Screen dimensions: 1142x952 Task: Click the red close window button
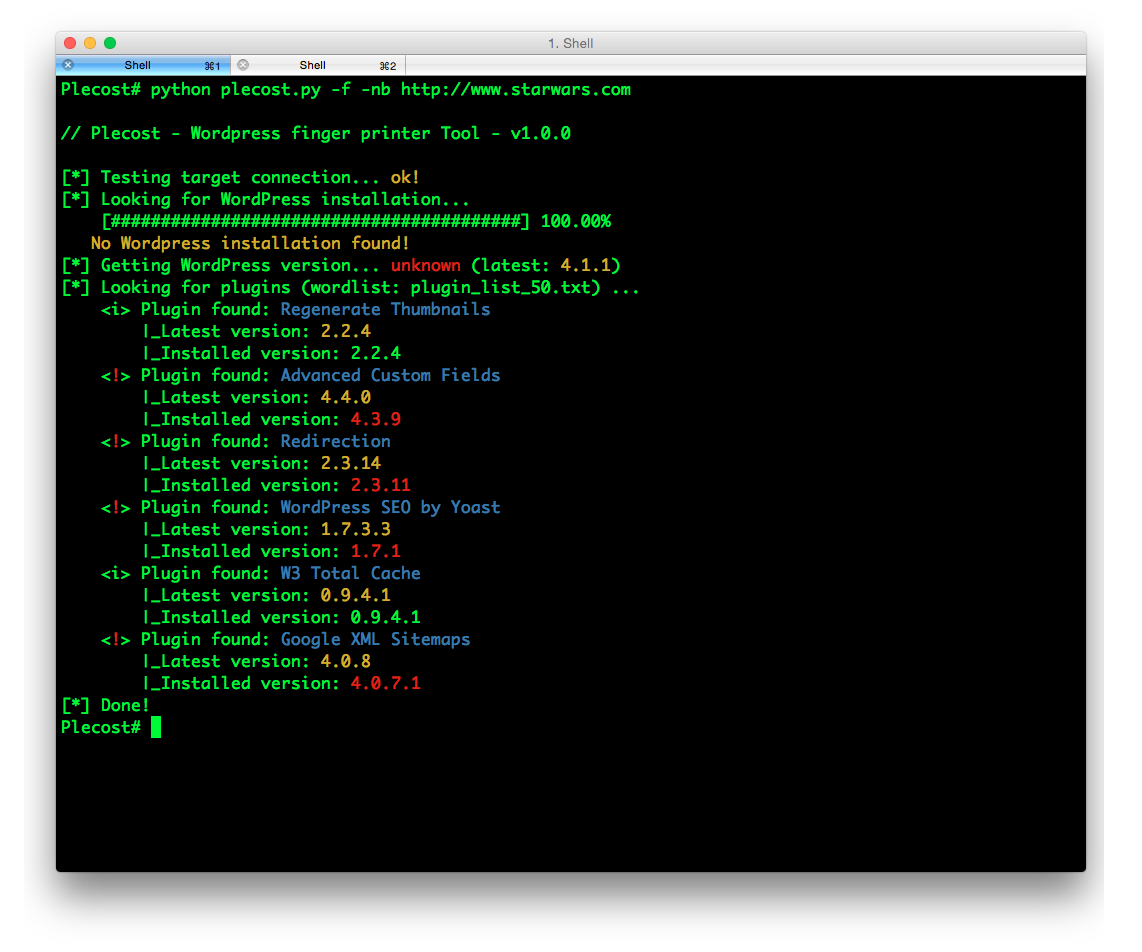coord(71,43)
